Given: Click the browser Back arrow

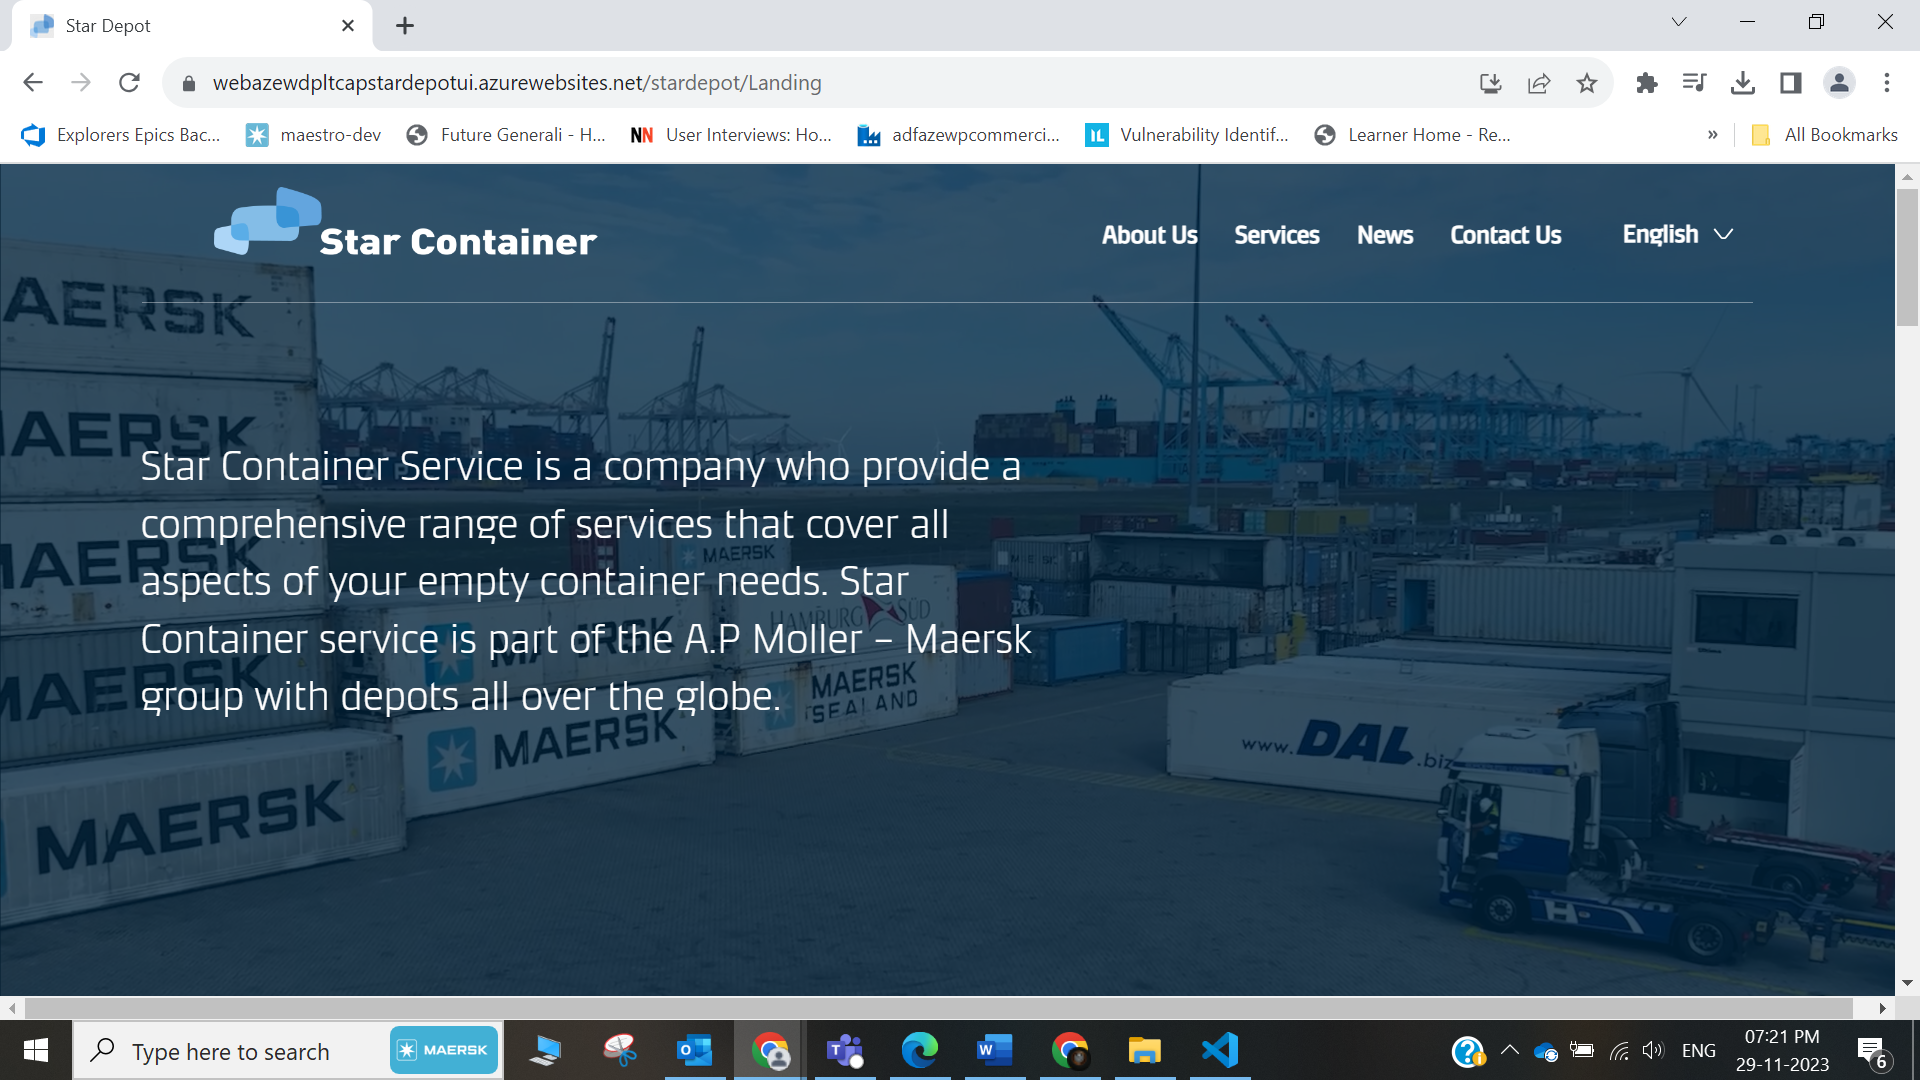Looking at the screenshot, I should coord(33,83).
